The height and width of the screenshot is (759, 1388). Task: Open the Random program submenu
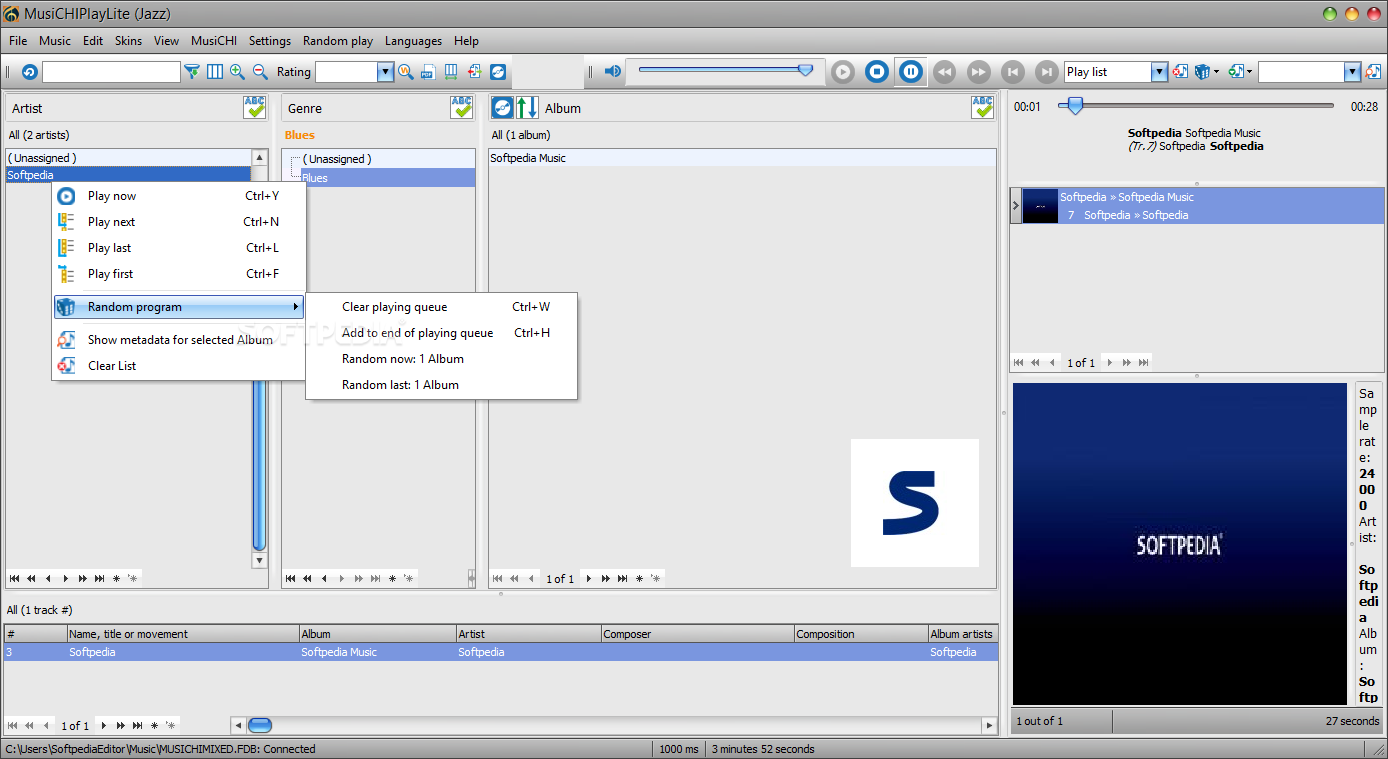click(x=179, y=307)
